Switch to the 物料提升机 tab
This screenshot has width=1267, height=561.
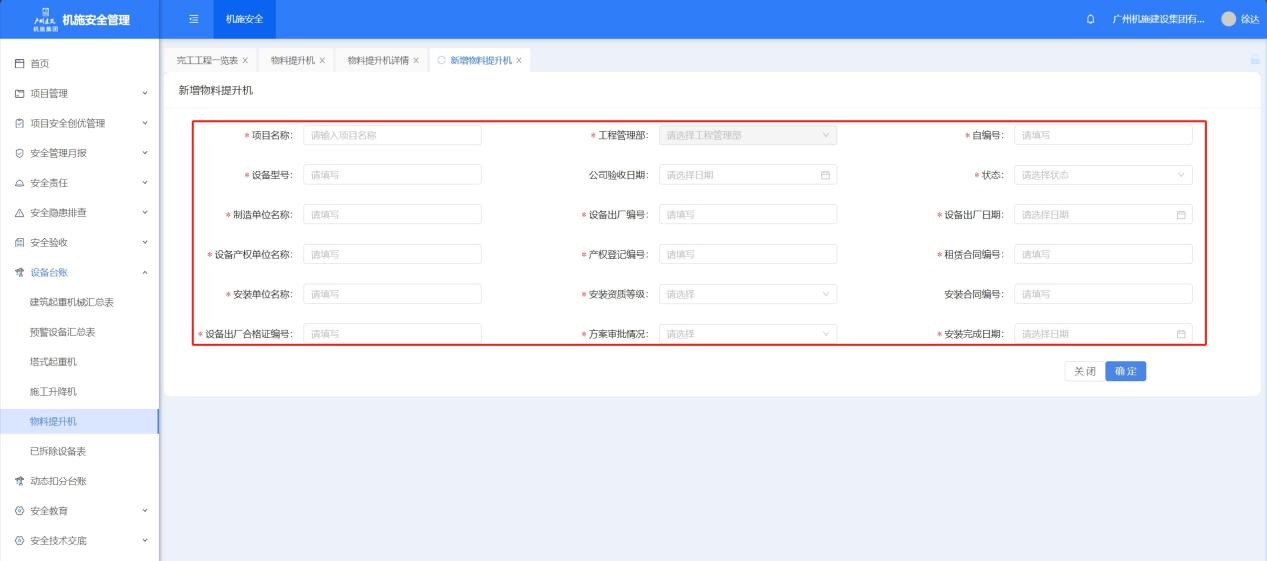click(292, 61)
